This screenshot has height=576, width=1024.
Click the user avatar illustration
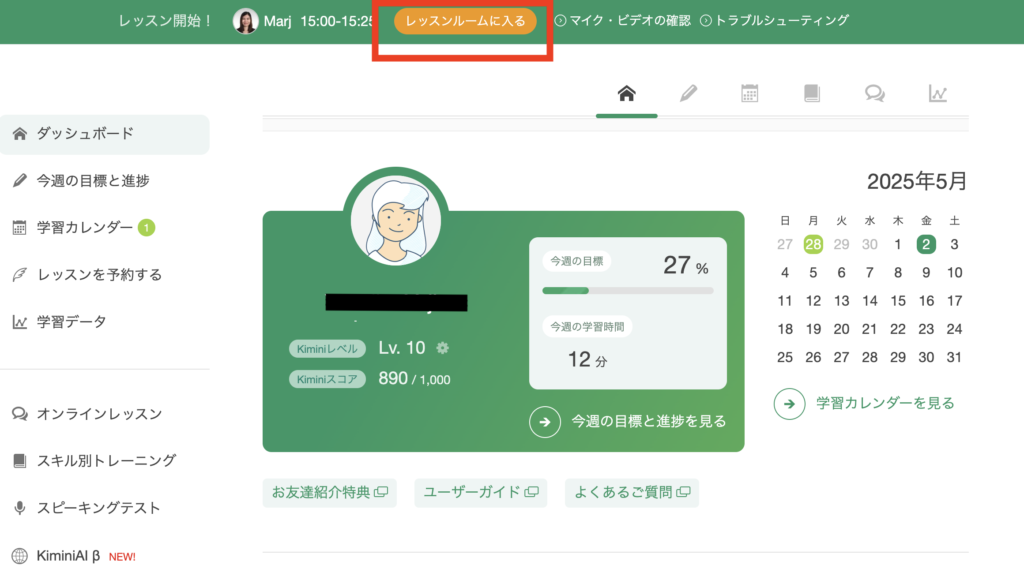coord(396,221)
